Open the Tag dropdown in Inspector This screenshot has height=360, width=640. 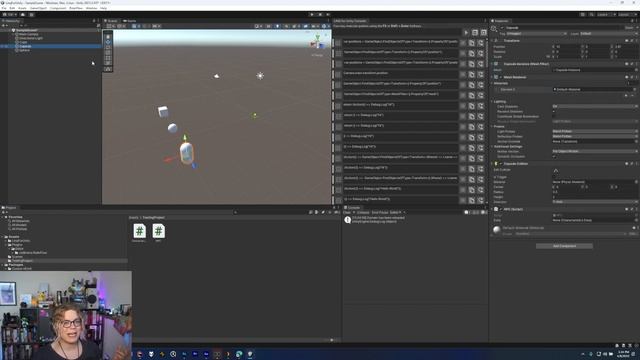click(536, 34)
